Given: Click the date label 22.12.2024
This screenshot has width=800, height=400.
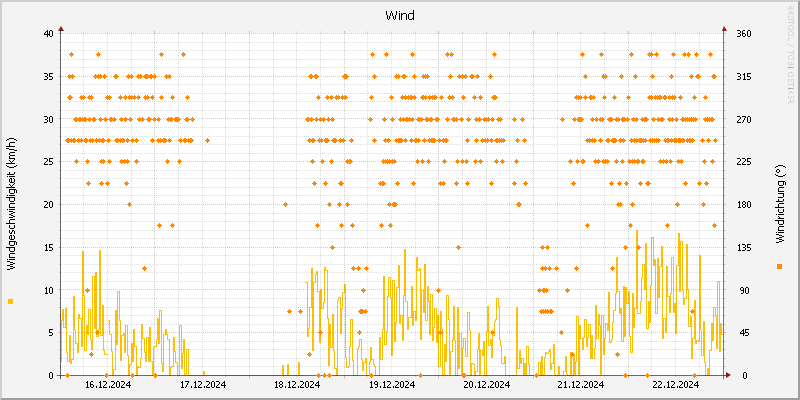Looking at the screenshot, I should pos(676,385).
